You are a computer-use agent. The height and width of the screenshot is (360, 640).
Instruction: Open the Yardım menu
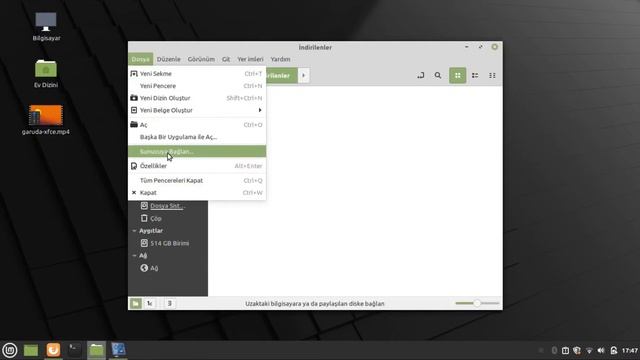(x=280, y=59)
